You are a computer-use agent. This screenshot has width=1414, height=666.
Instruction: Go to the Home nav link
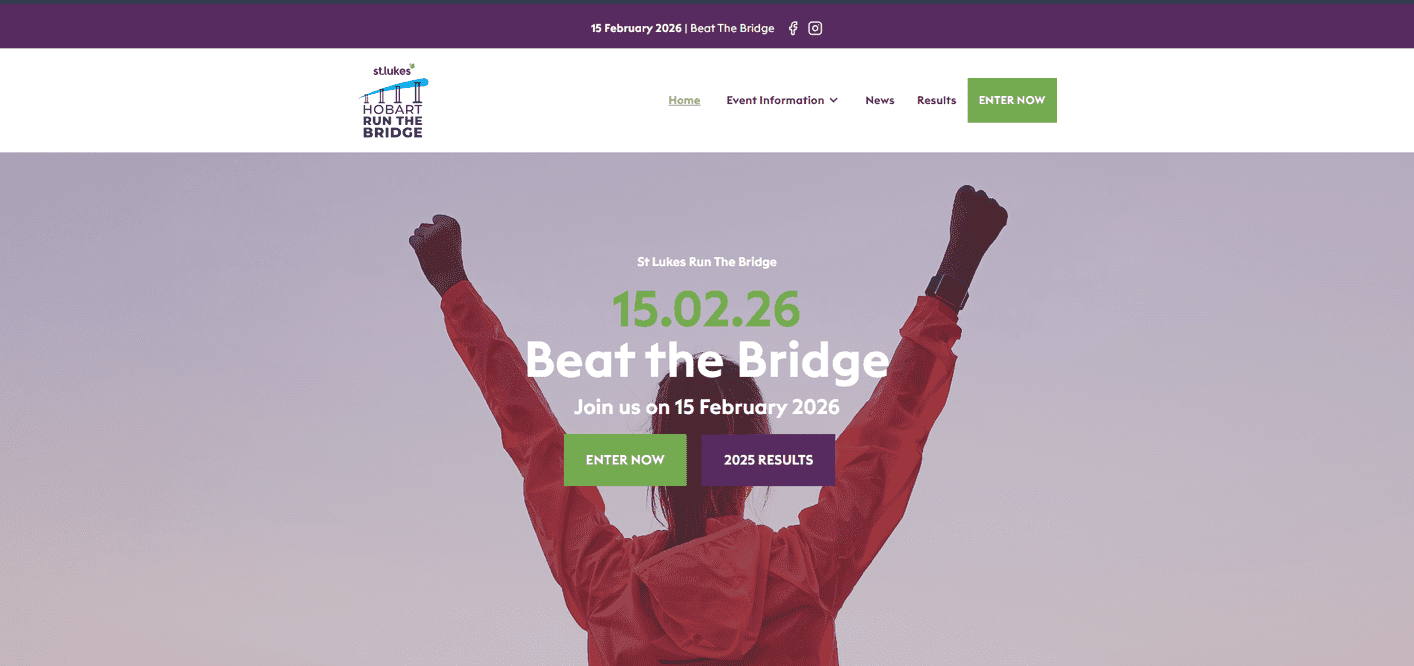pos(684,100)
